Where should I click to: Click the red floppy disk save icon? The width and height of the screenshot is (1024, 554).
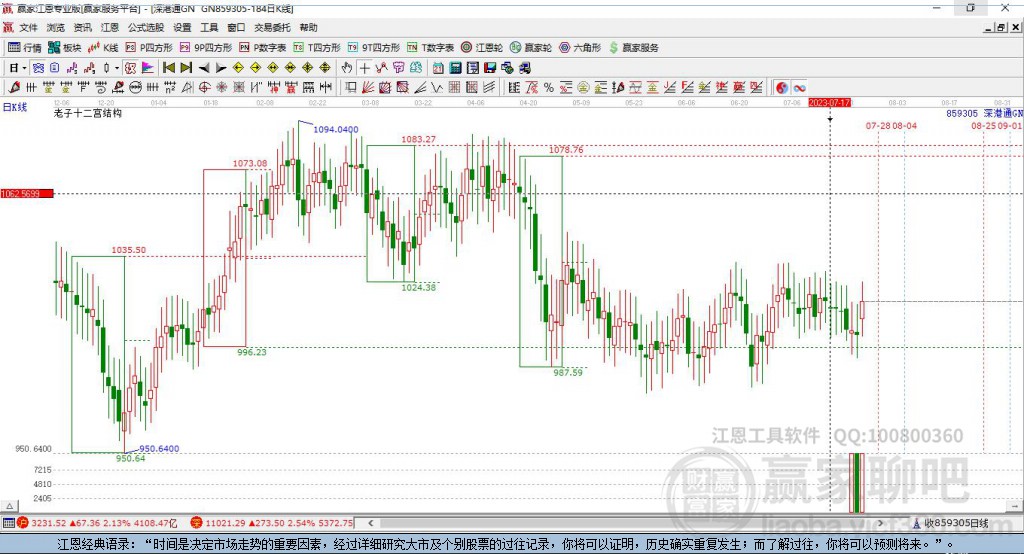[490, 68]
